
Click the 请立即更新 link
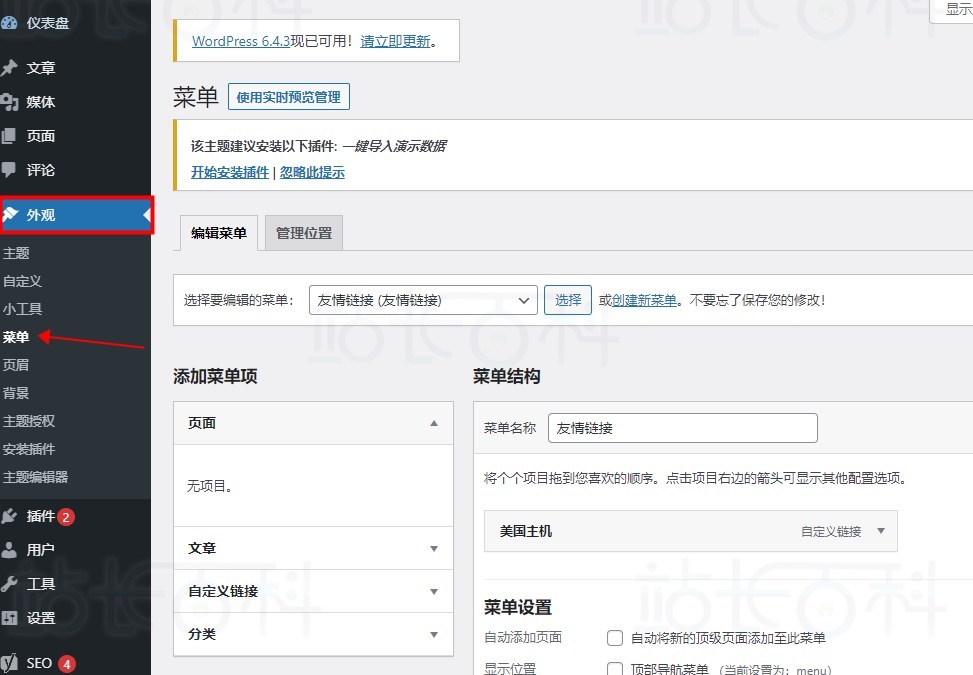[395, 41]
